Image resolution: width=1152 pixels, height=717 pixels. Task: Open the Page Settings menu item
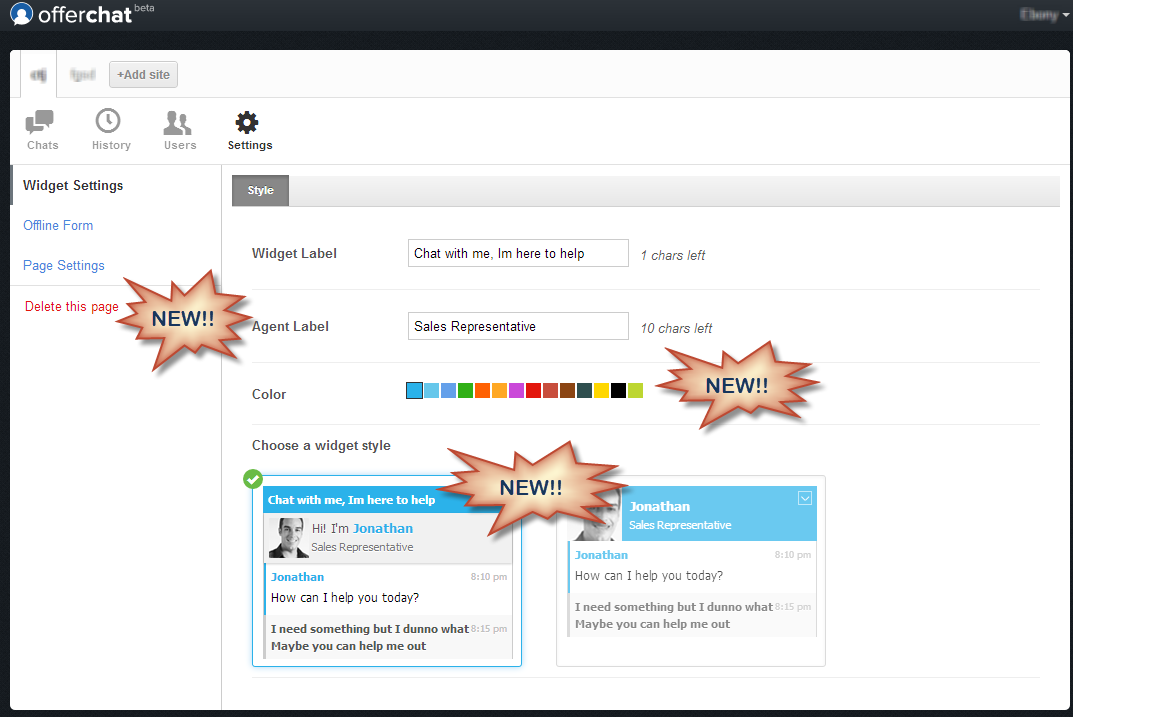click(x=63, y=265)
